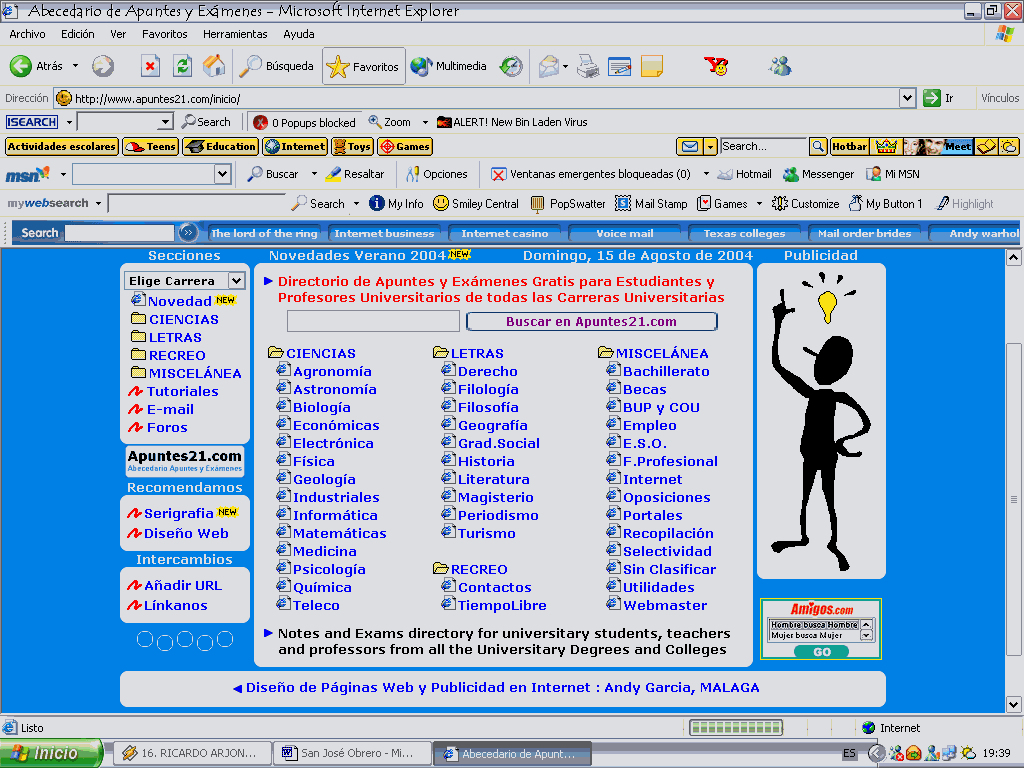1024x768 pixels.
Task: Click the Yahoo Messenger toolbar icon
Action: (x=716, y=66)
